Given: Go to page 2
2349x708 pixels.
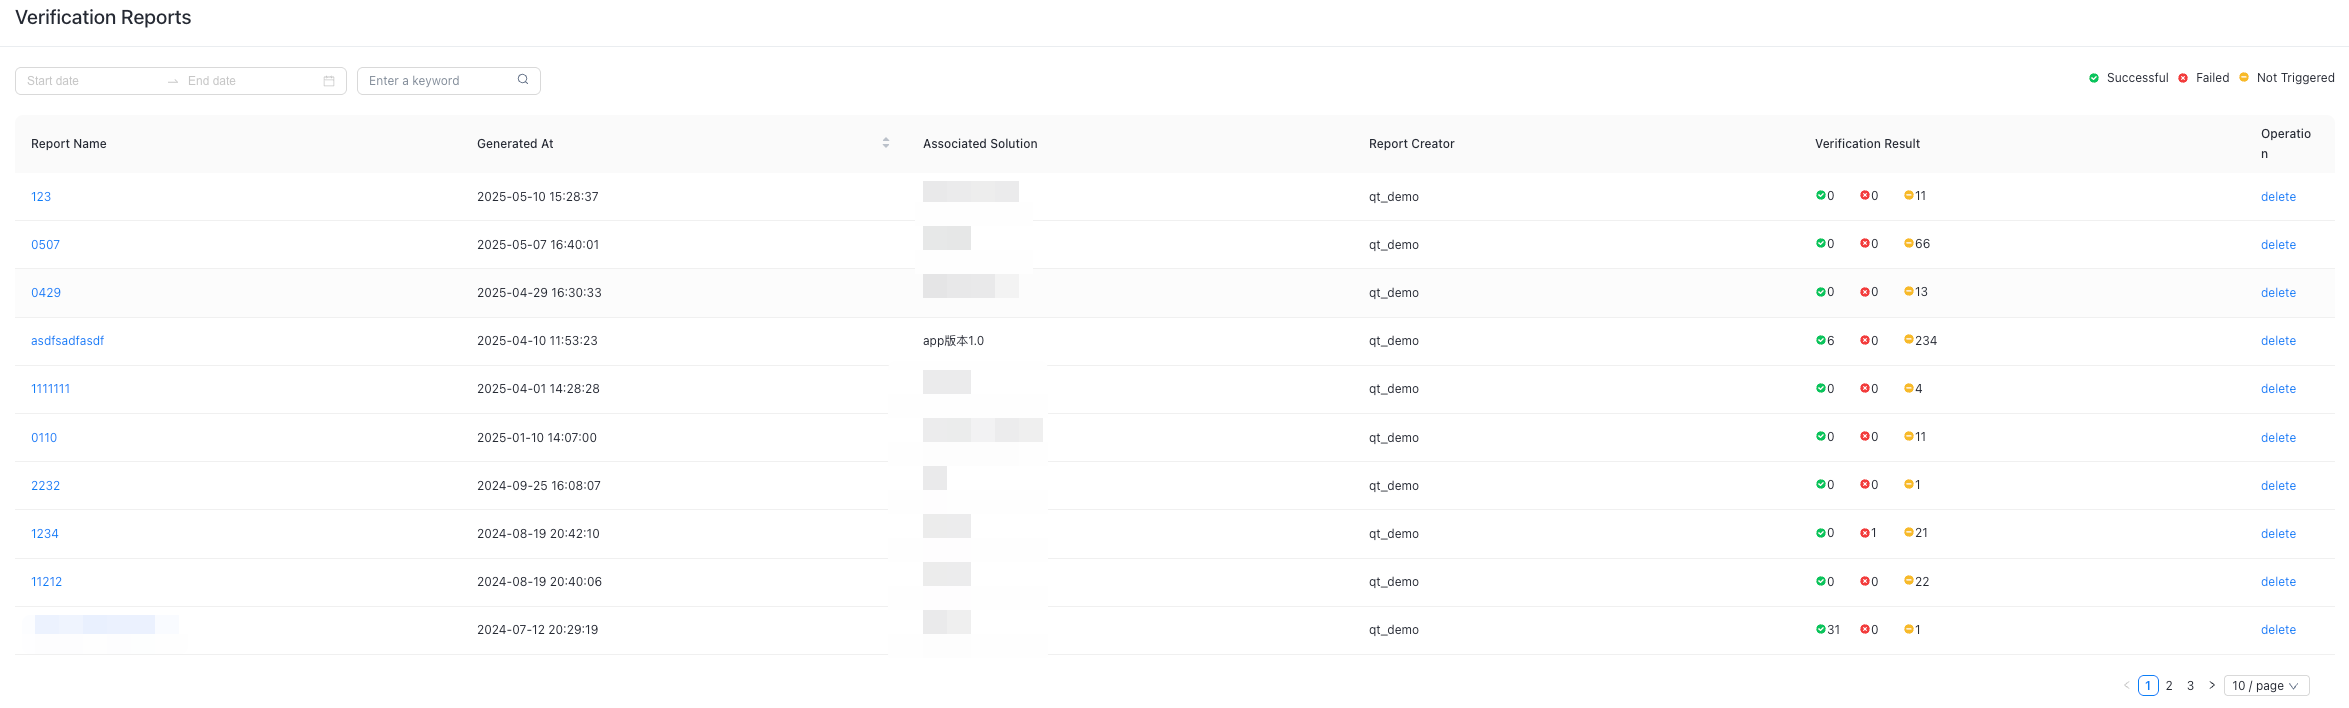Looking at the screenshot, I should [x=2169, y=686].
